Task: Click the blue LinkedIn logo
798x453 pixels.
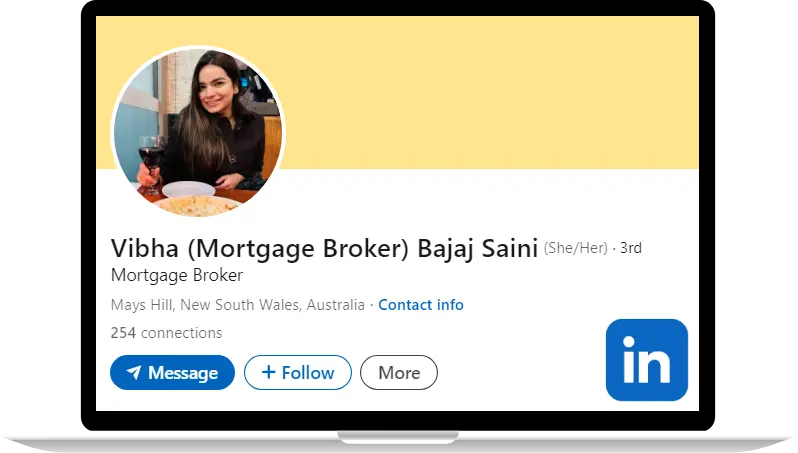Action: pos(646,359)
